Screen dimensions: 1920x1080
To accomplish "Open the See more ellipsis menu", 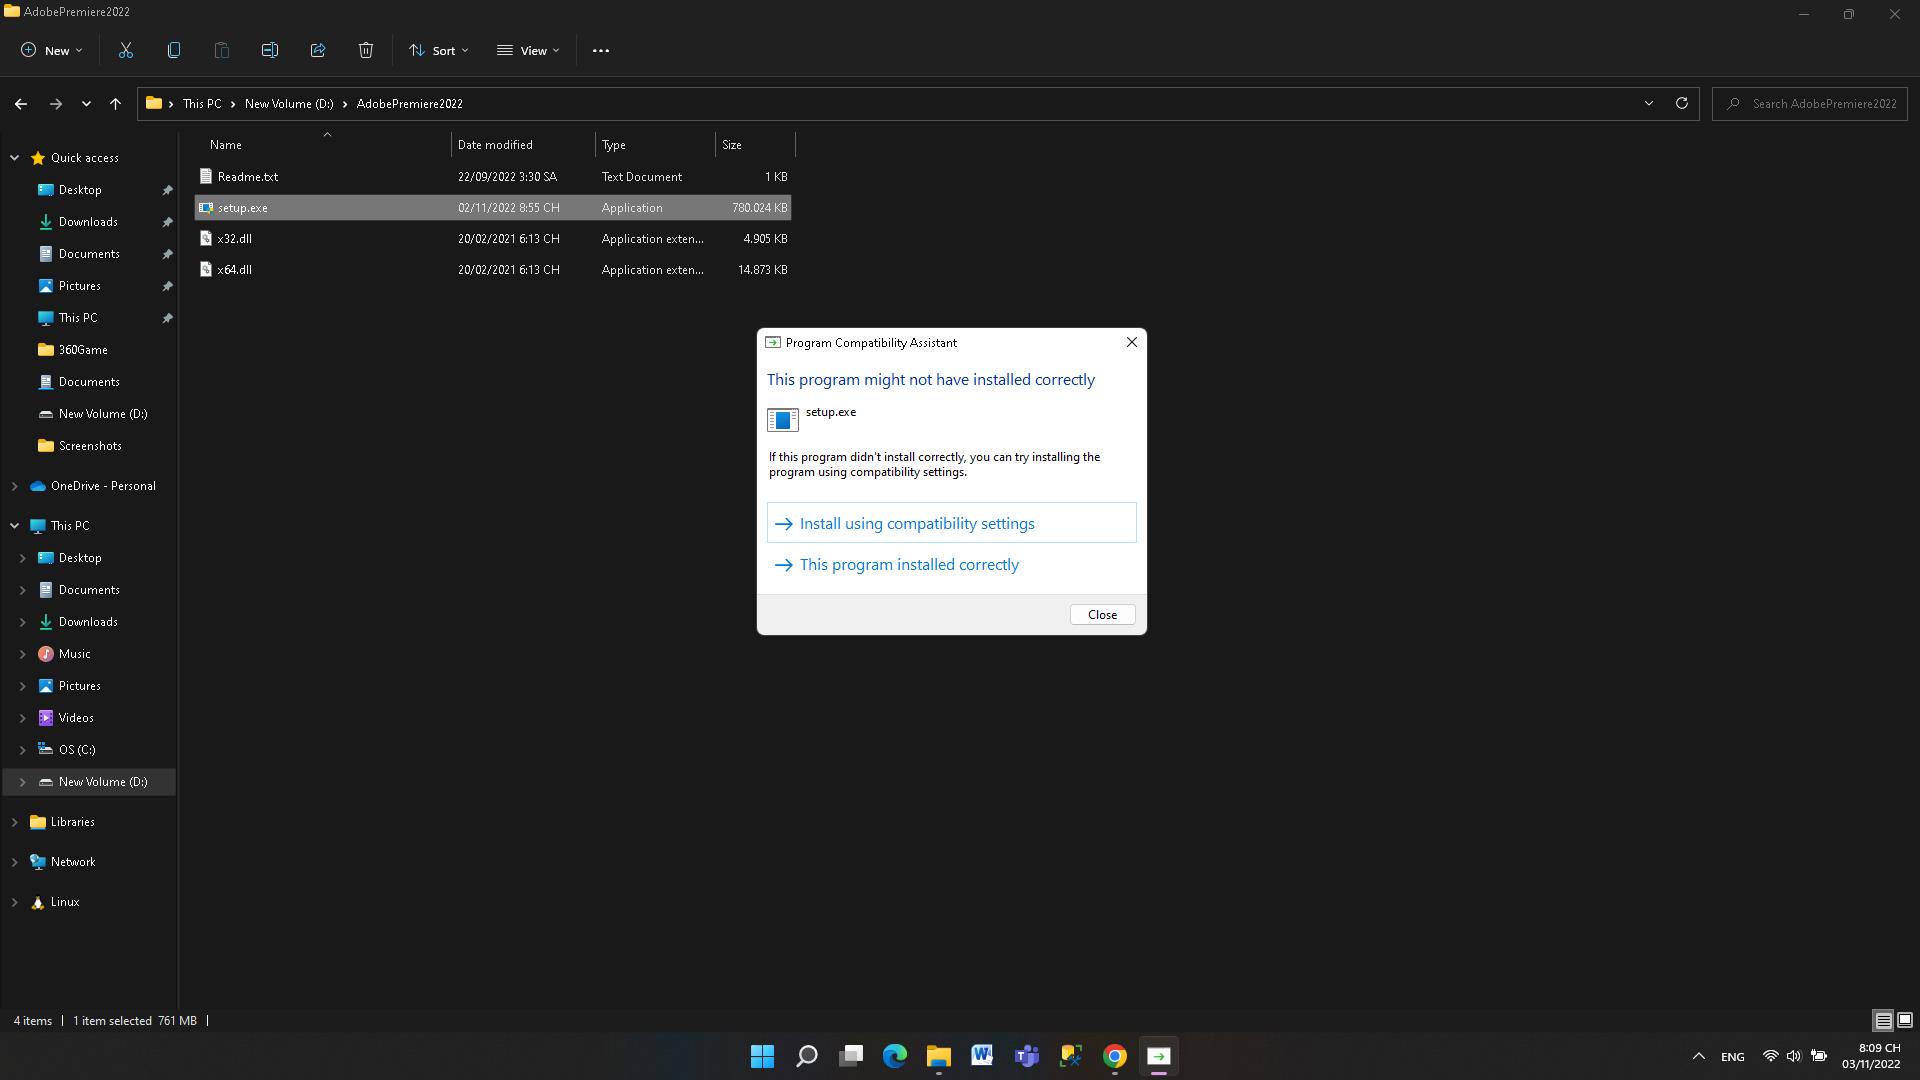I will [601, 50].
